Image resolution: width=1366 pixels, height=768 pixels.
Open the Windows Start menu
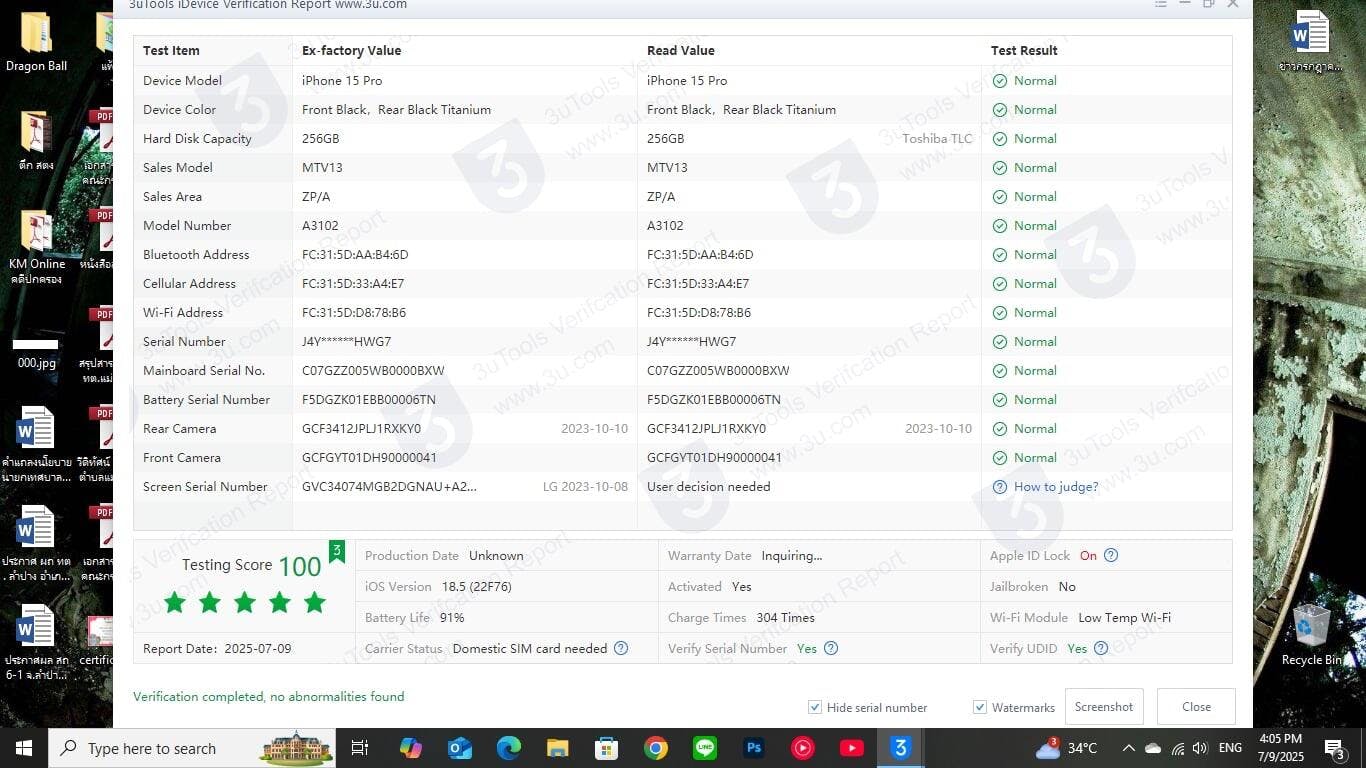click(x=23, y=748)
